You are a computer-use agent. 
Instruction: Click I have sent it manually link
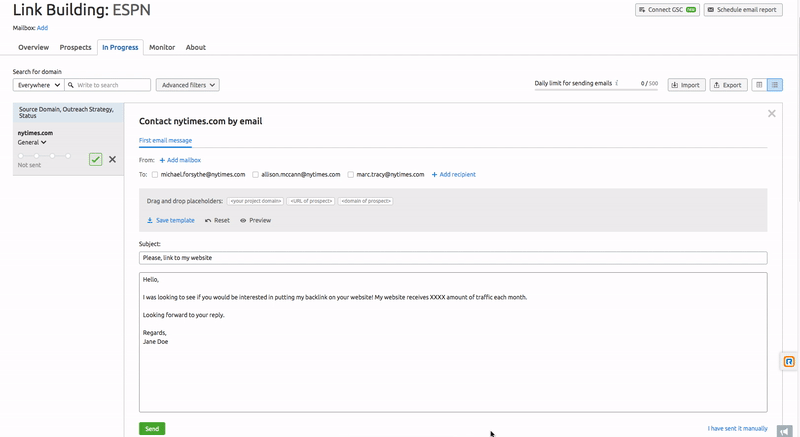[x=737, y=428]
